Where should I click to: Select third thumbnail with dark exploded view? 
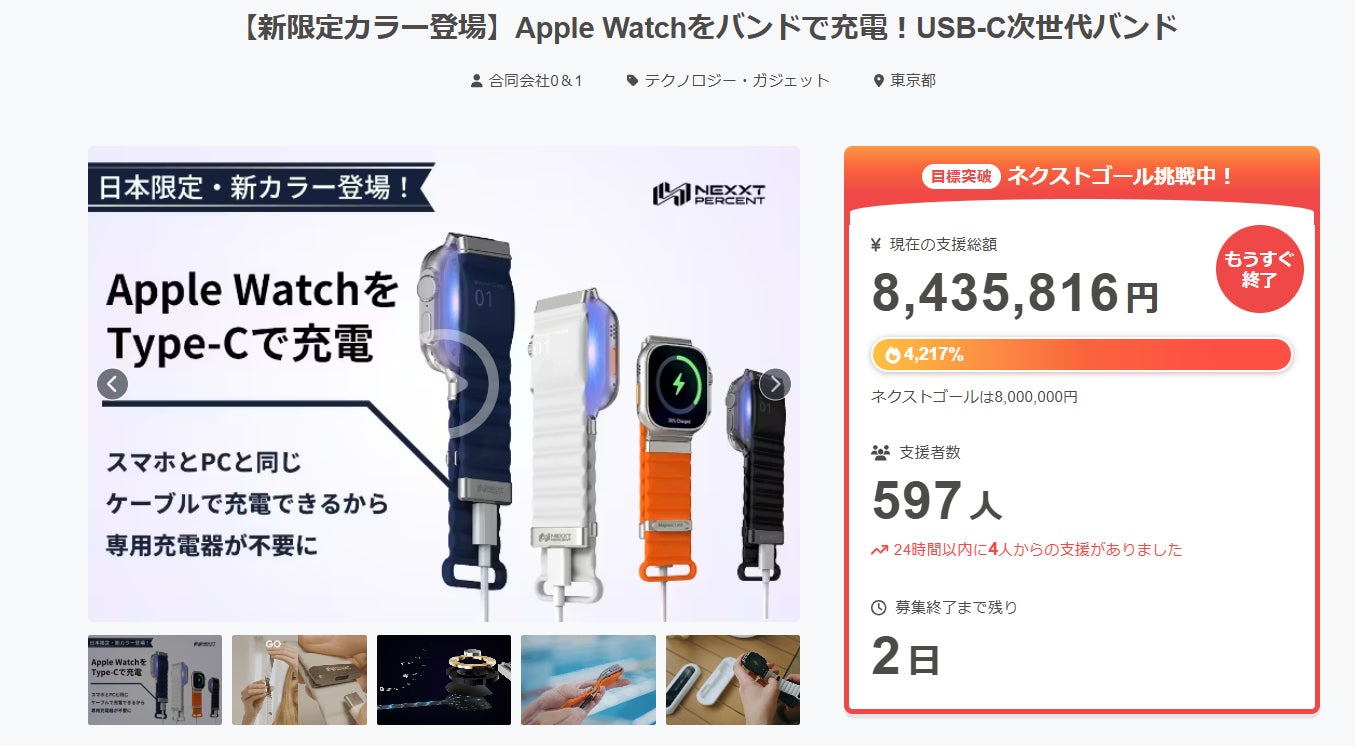coord(444,680)
